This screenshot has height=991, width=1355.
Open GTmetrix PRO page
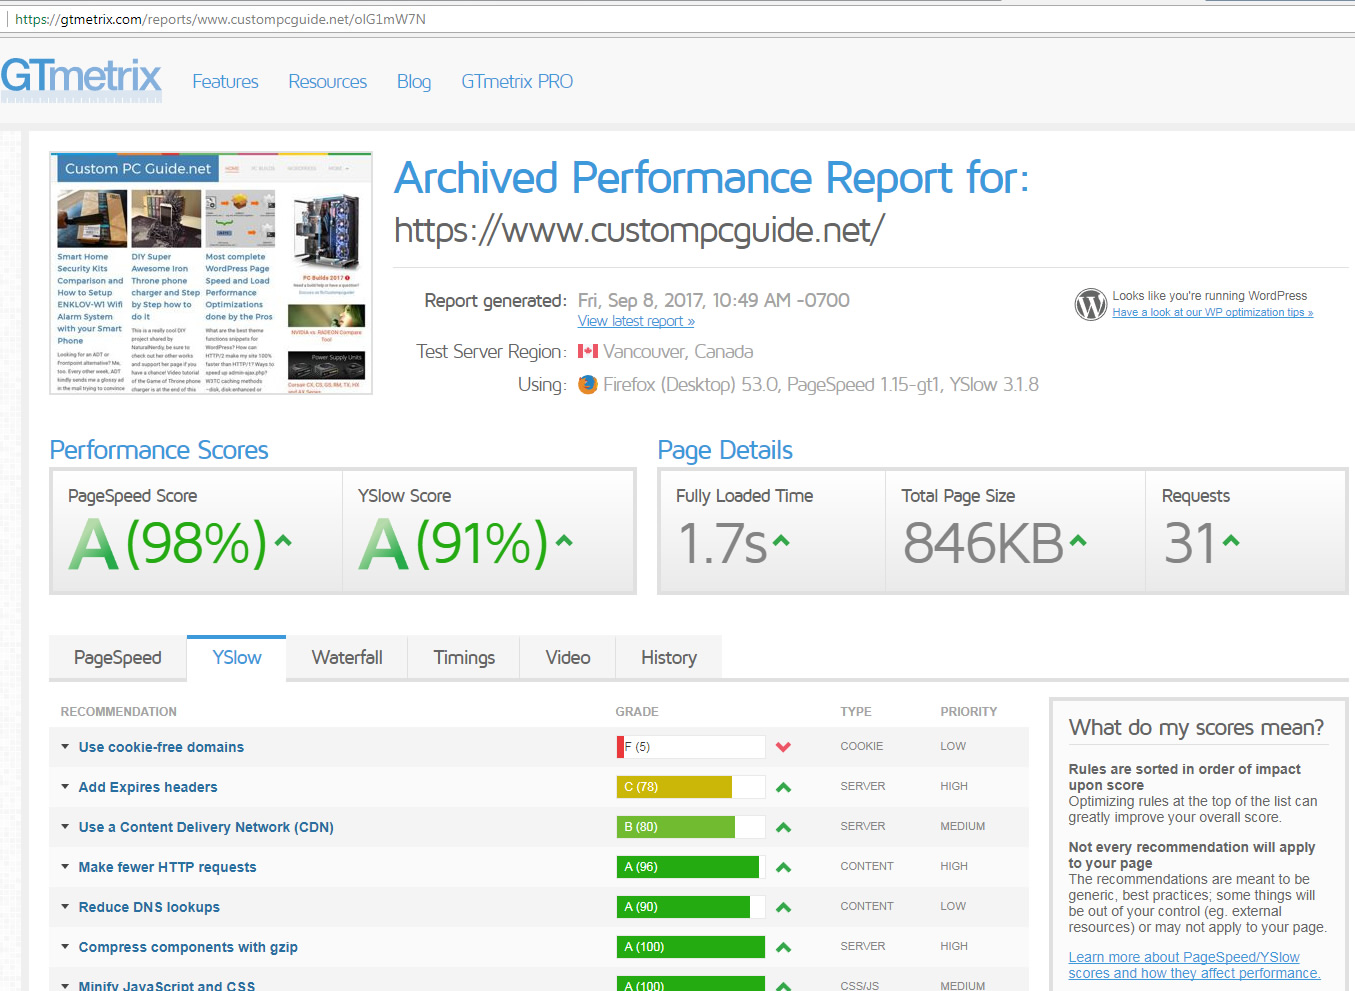(x=517, y=82)
